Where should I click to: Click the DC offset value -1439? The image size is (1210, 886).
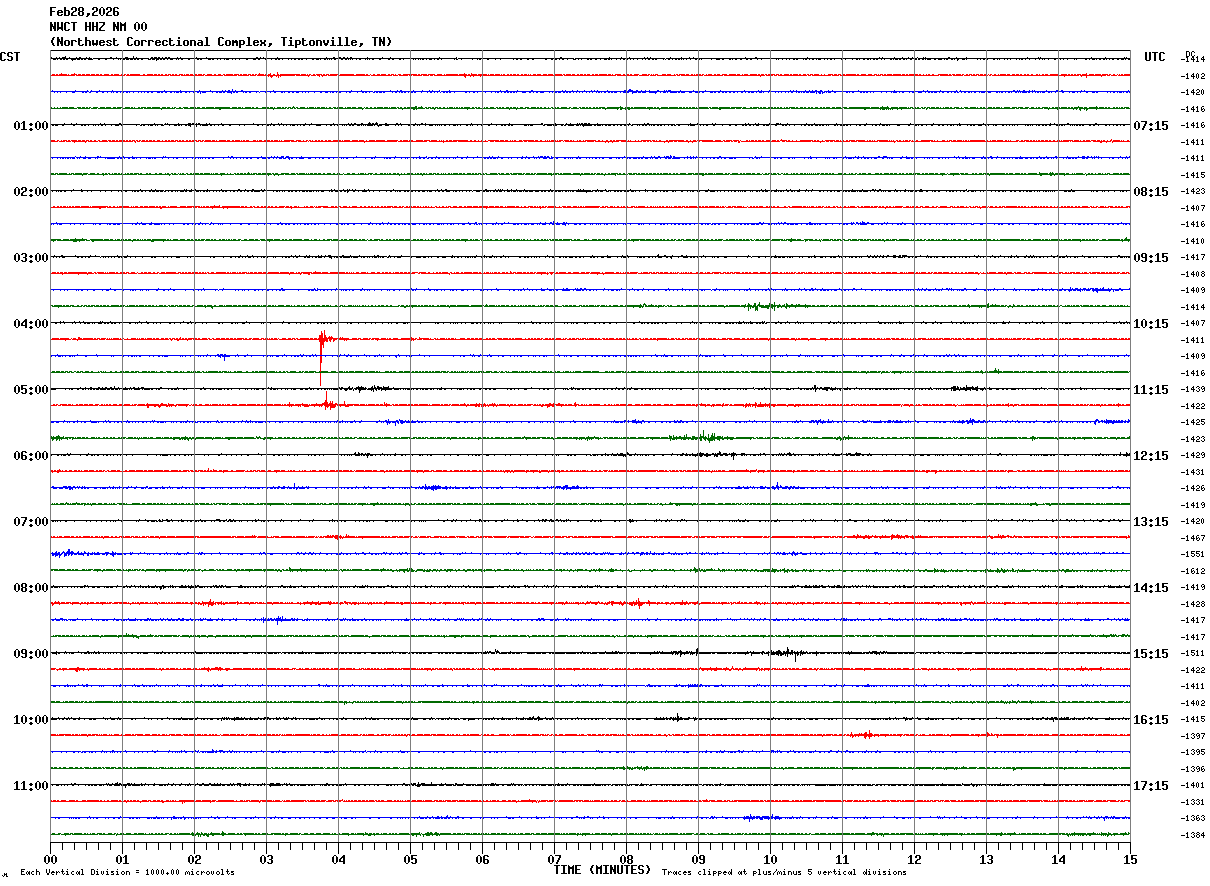click(x=1192, y=390)
